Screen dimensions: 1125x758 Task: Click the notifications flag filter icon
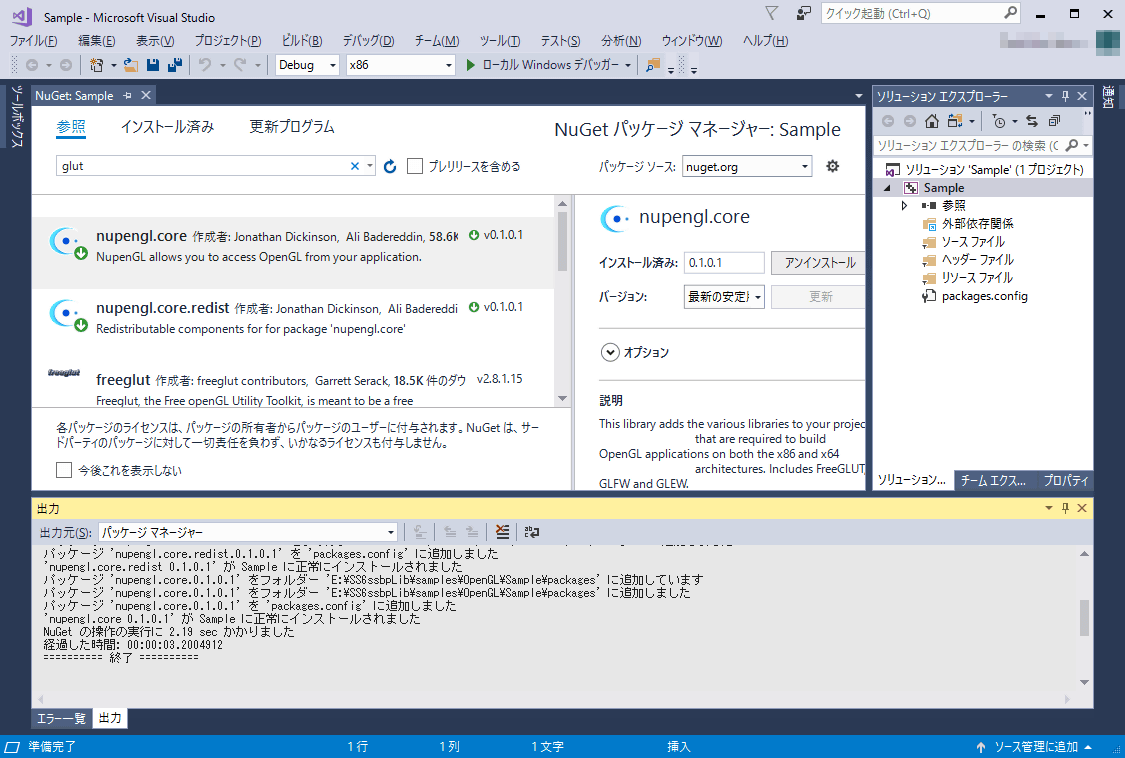click(771, 14)
